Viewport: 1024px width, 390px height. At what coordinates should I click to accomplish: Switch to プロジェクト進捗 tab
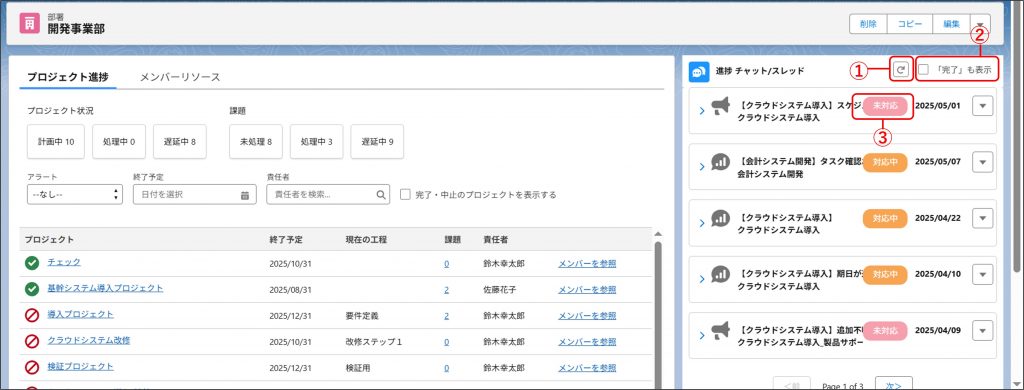click(x=68, y=76)
